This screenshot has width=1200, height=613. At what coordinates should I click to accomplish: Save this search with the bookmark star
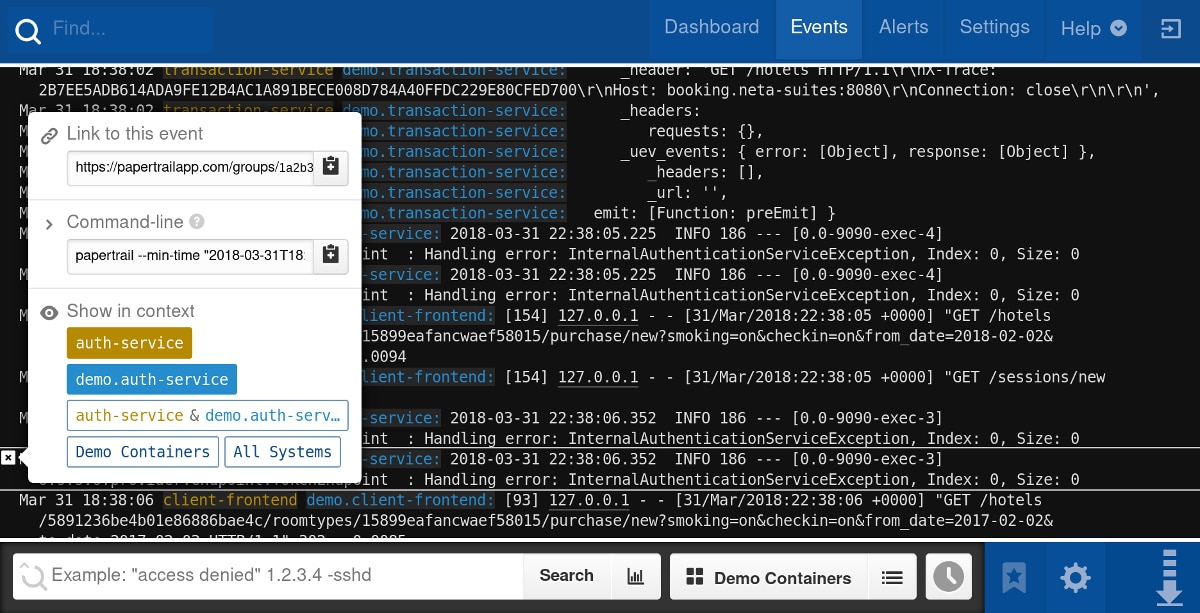[1014, 577]
